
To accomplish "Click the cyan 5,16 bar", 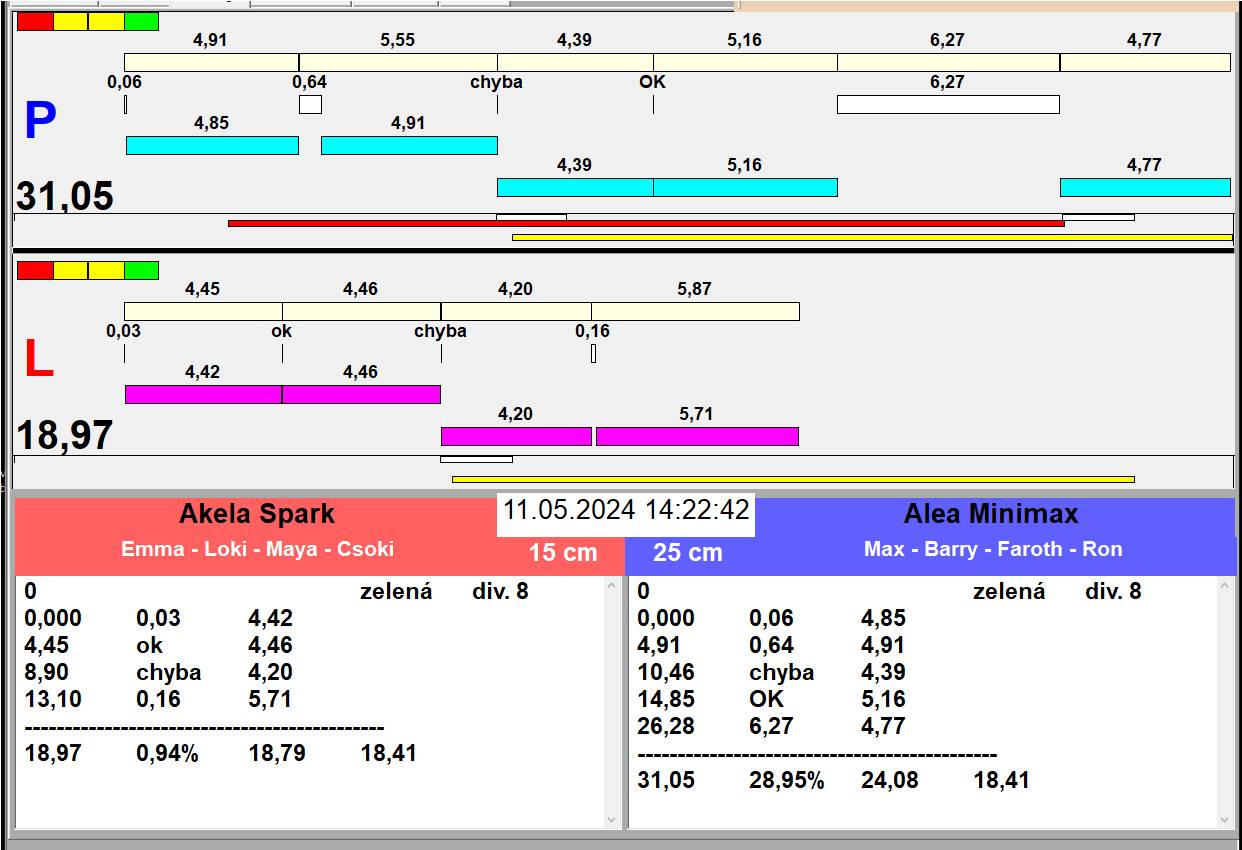I will click(745, 187).
